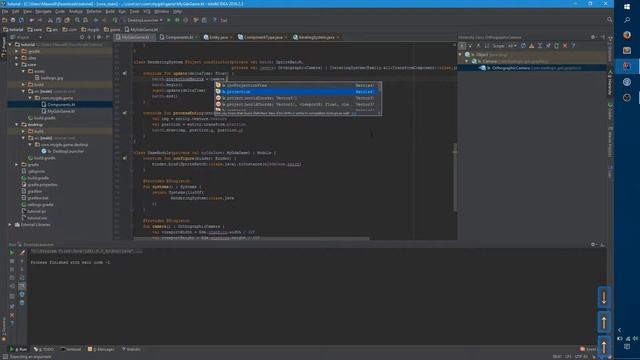Click the Run green play icon in main toolbar
This screenshot has width=640, height=360.
point(169,20)
